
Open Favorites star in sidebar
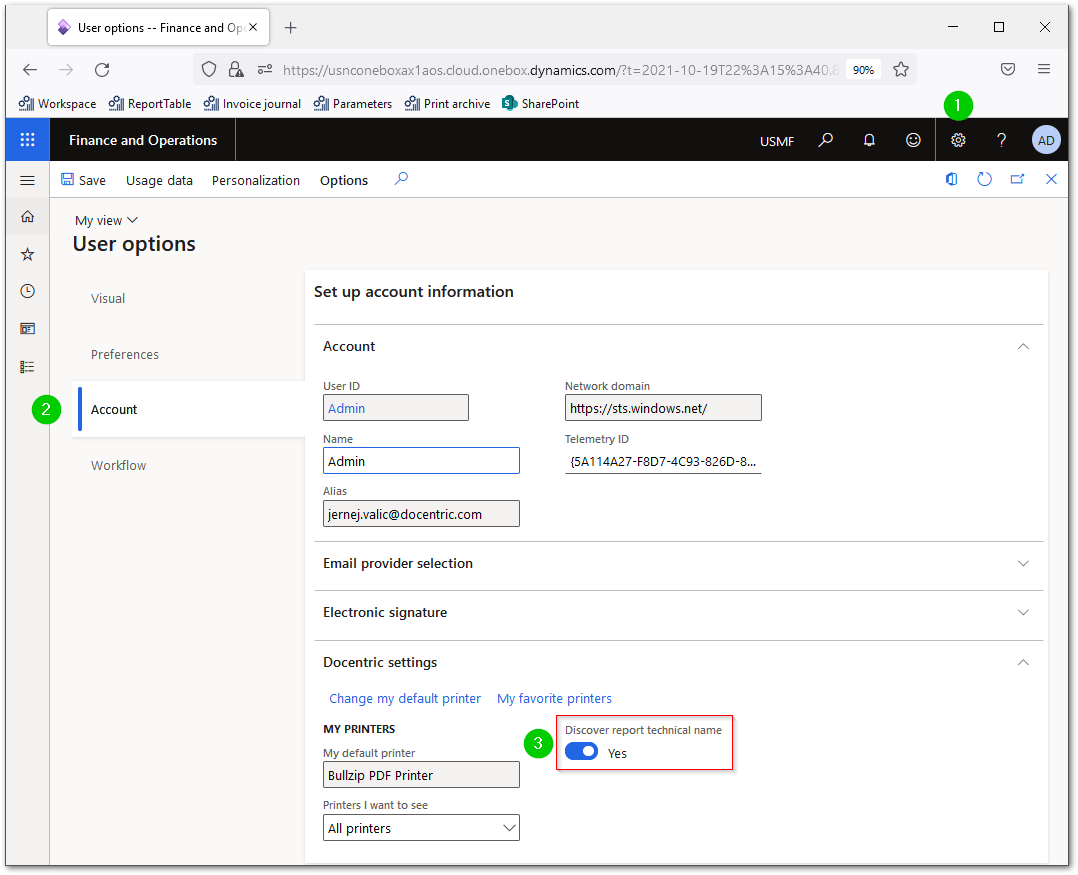click(28, 254)
